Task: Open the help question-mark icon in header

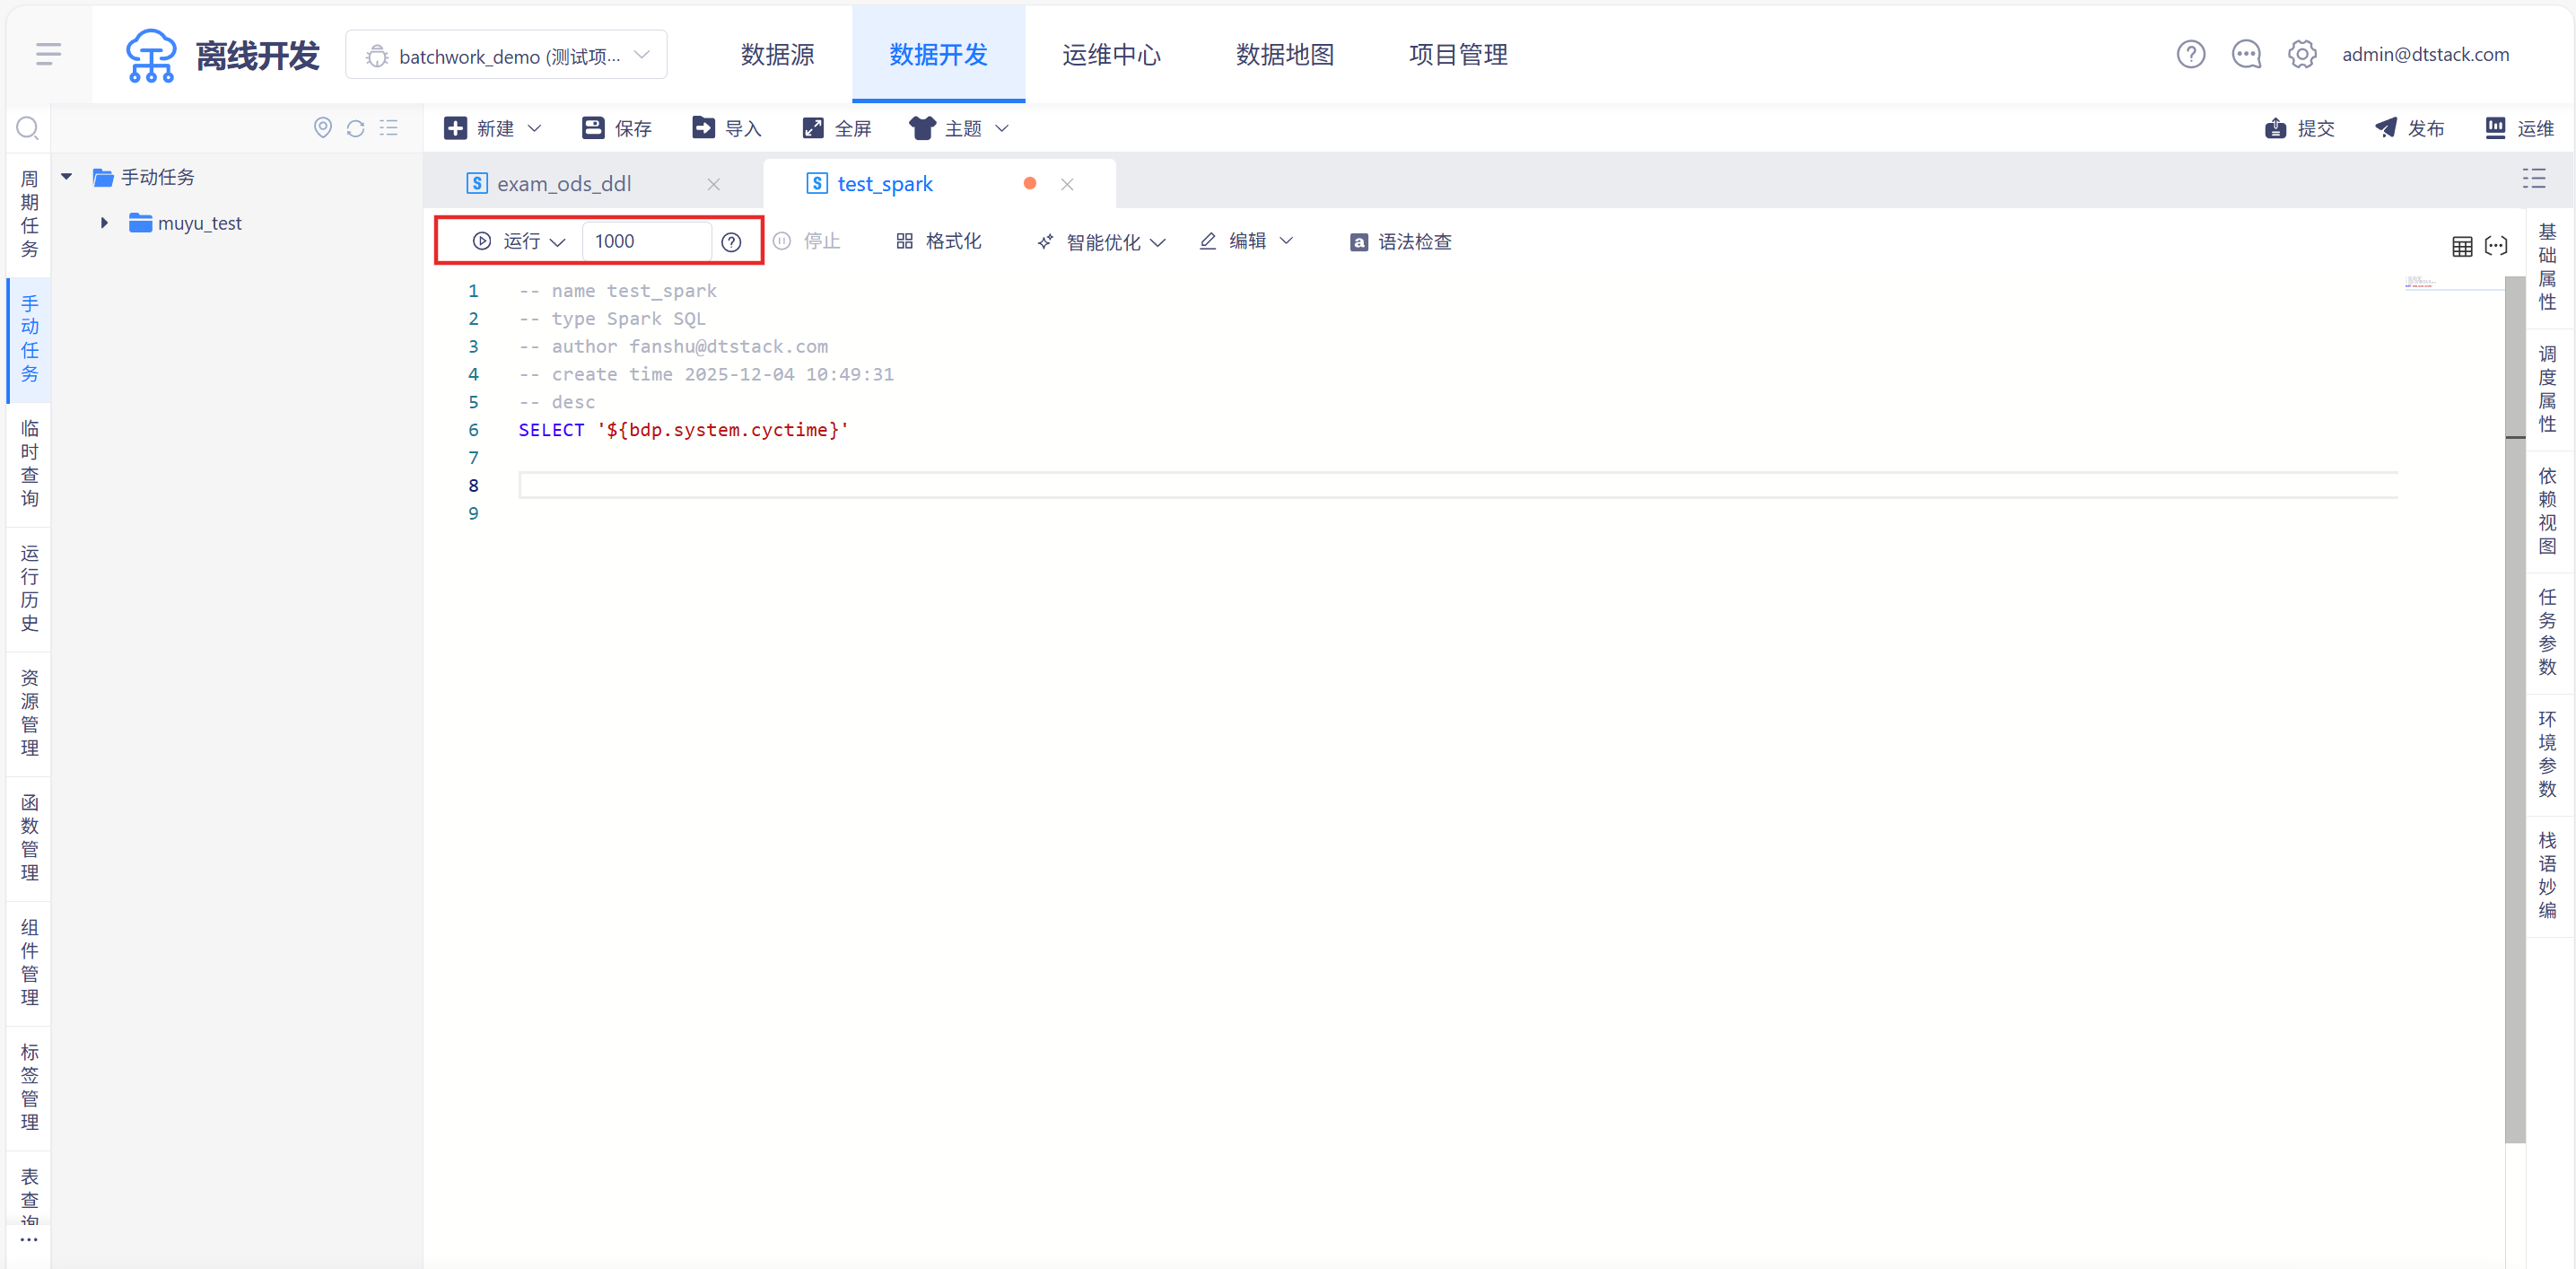Action: [2190, 54]
